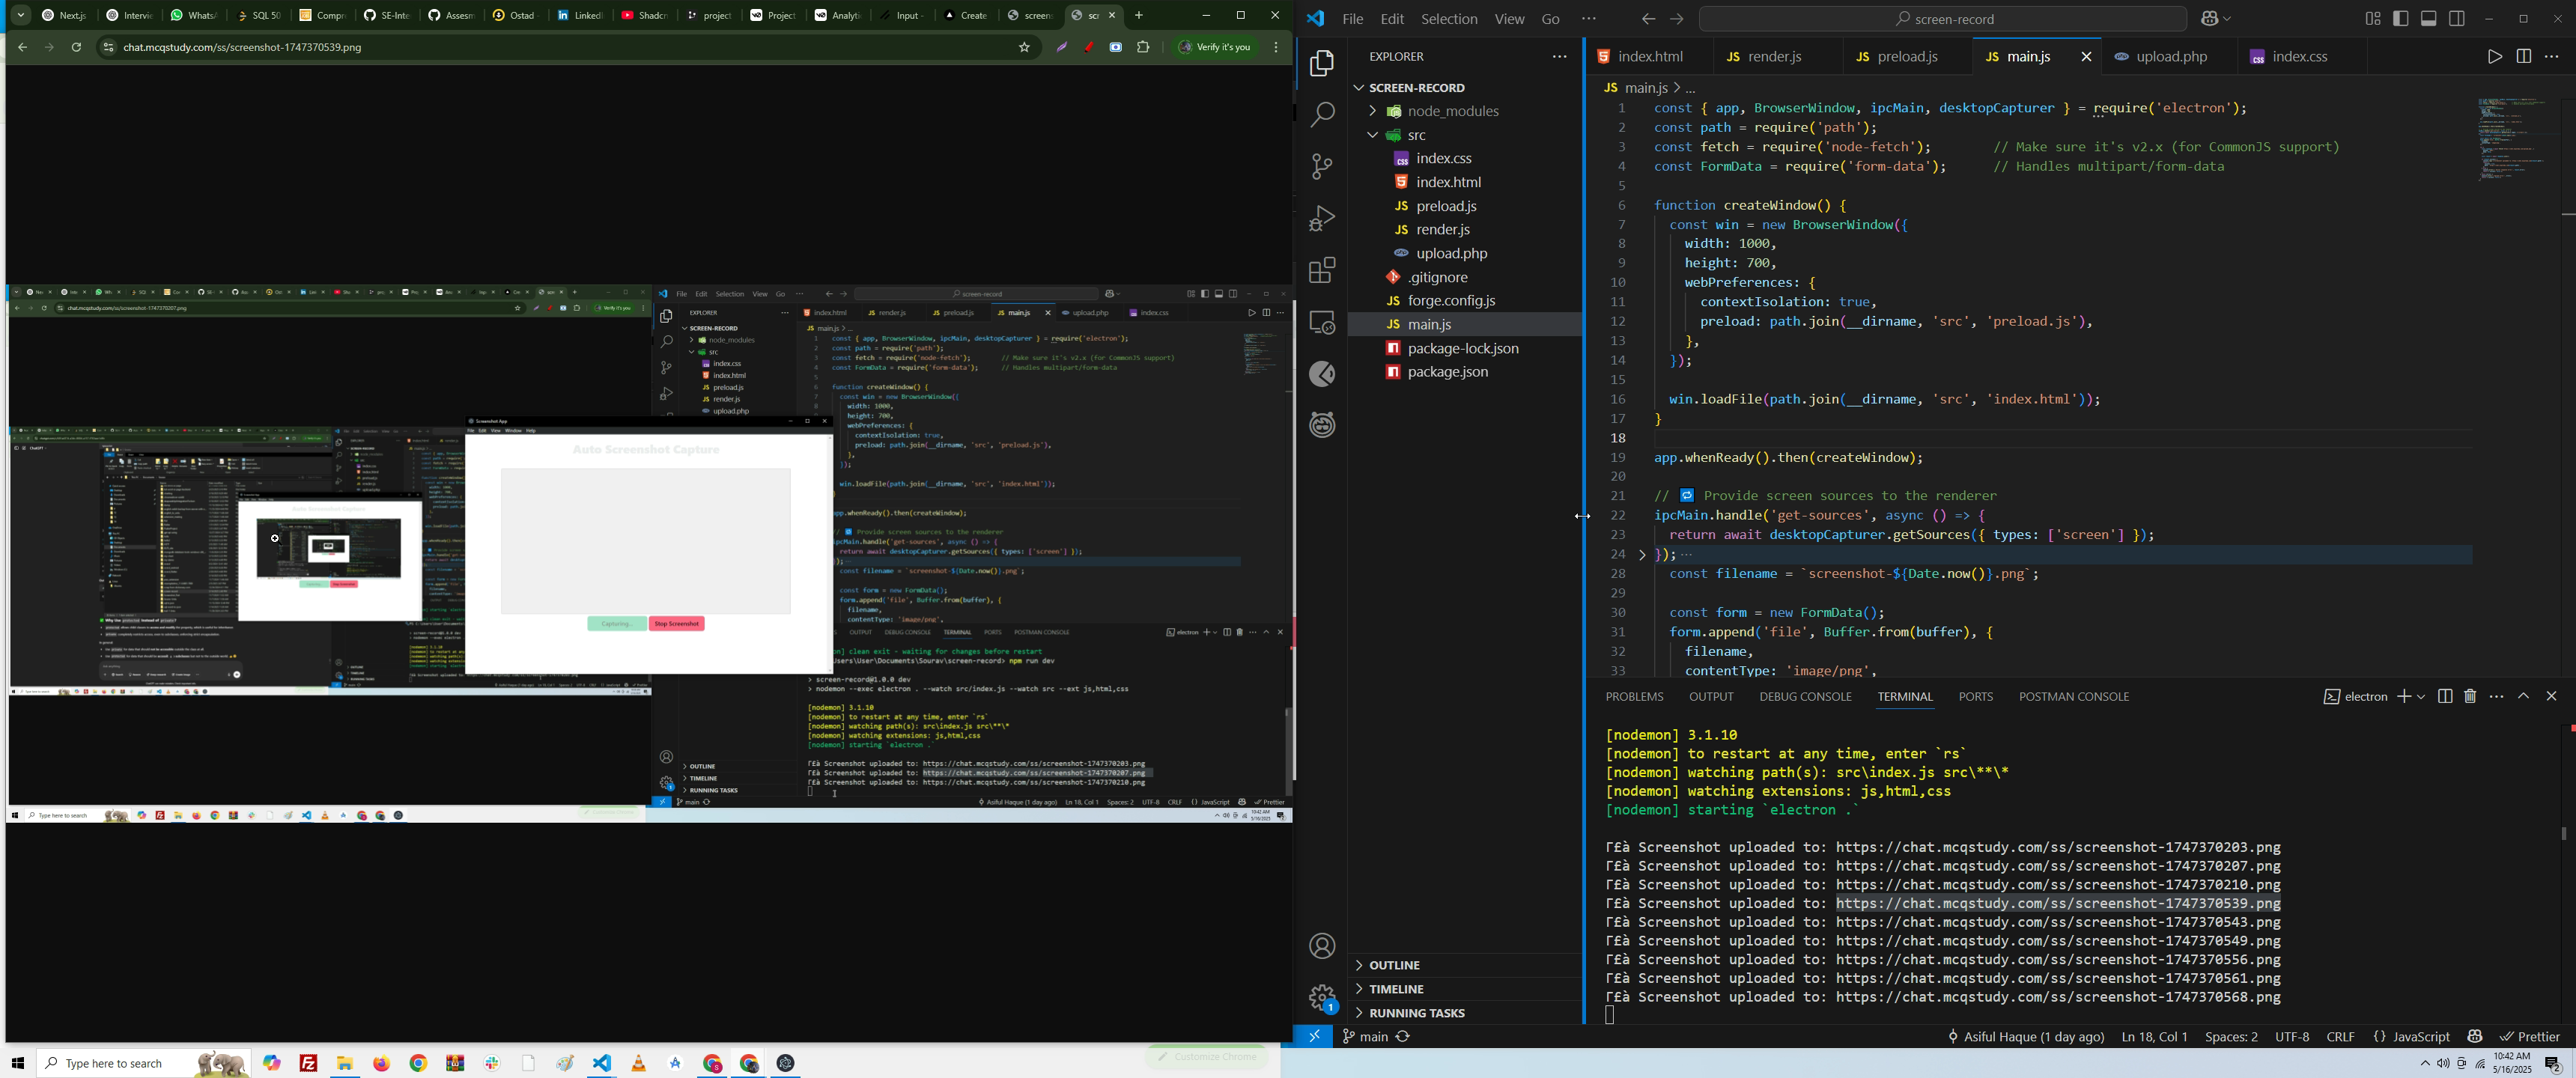Click the Chrome address bar URL
Image resolution: width=2576 pixels, height=1078 pixels.
coord(243,47)
